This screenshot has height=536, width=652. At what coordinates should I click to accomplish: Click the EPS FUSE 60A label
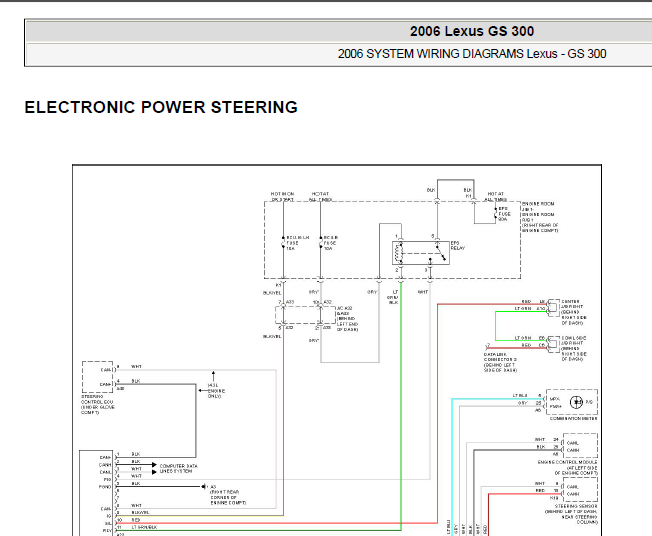504,214
